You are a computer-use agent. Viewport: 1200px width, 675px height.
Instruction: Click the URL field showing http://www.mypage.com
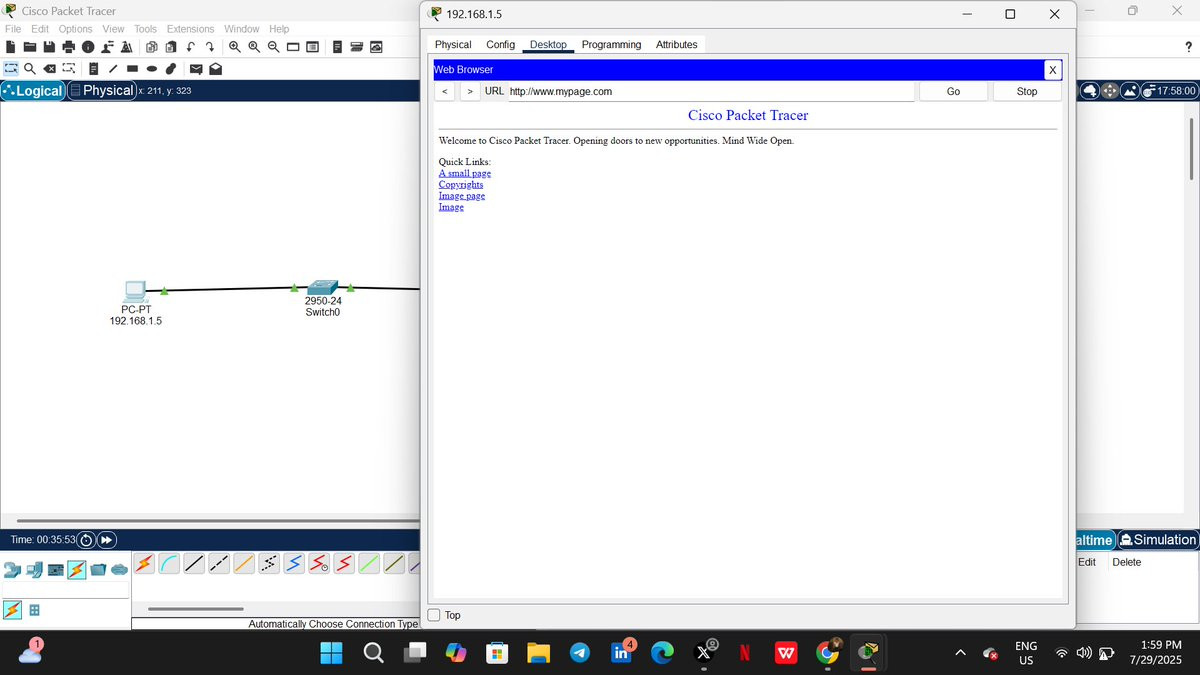click(711, 91)
